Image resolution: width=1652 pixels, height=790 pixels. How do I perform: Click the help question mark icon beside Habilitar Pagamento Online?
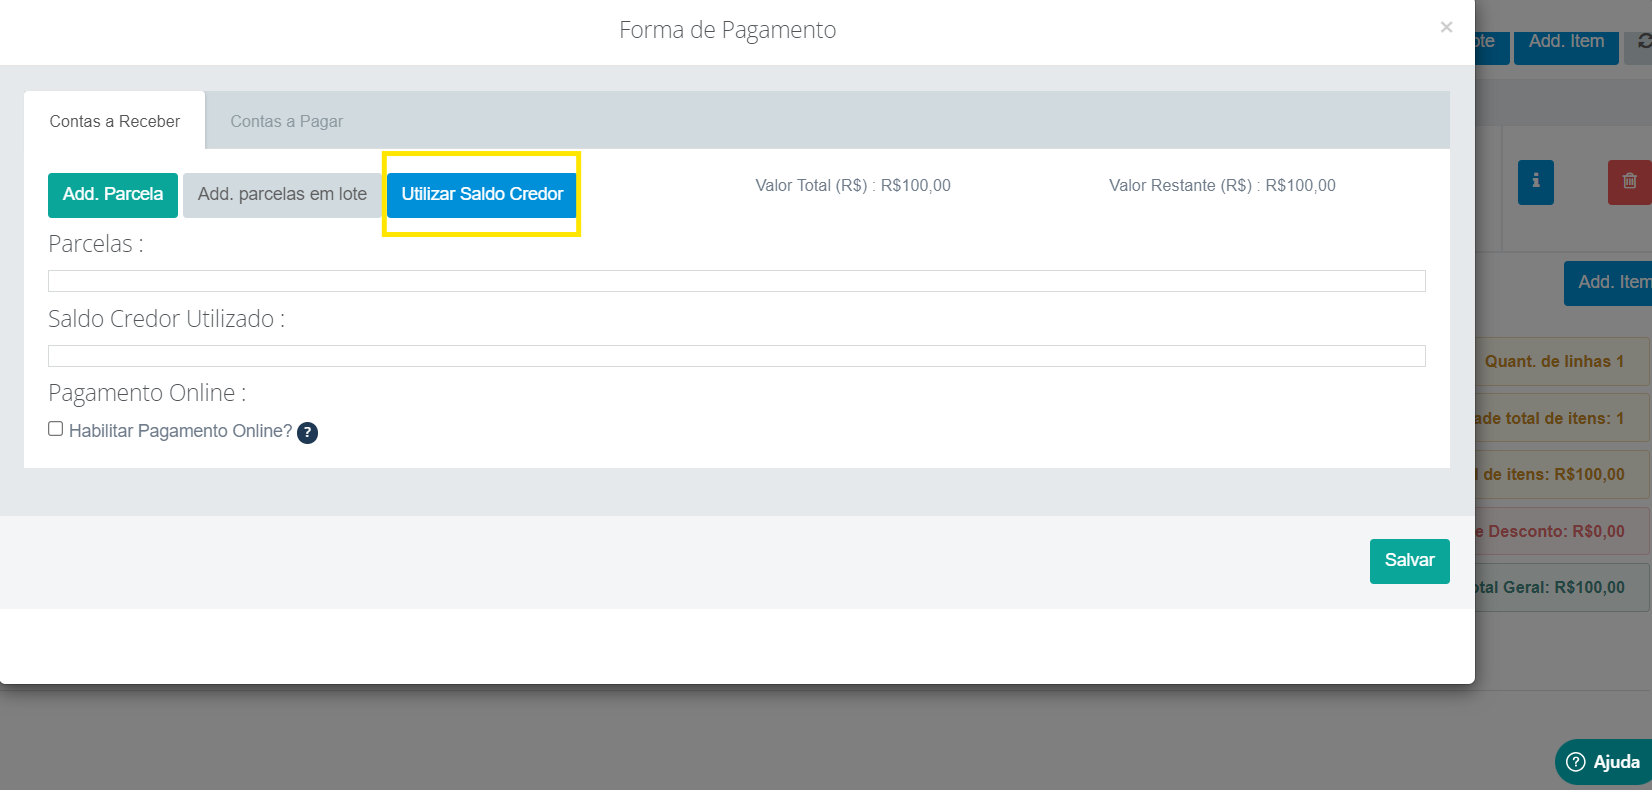click(308, 433)
